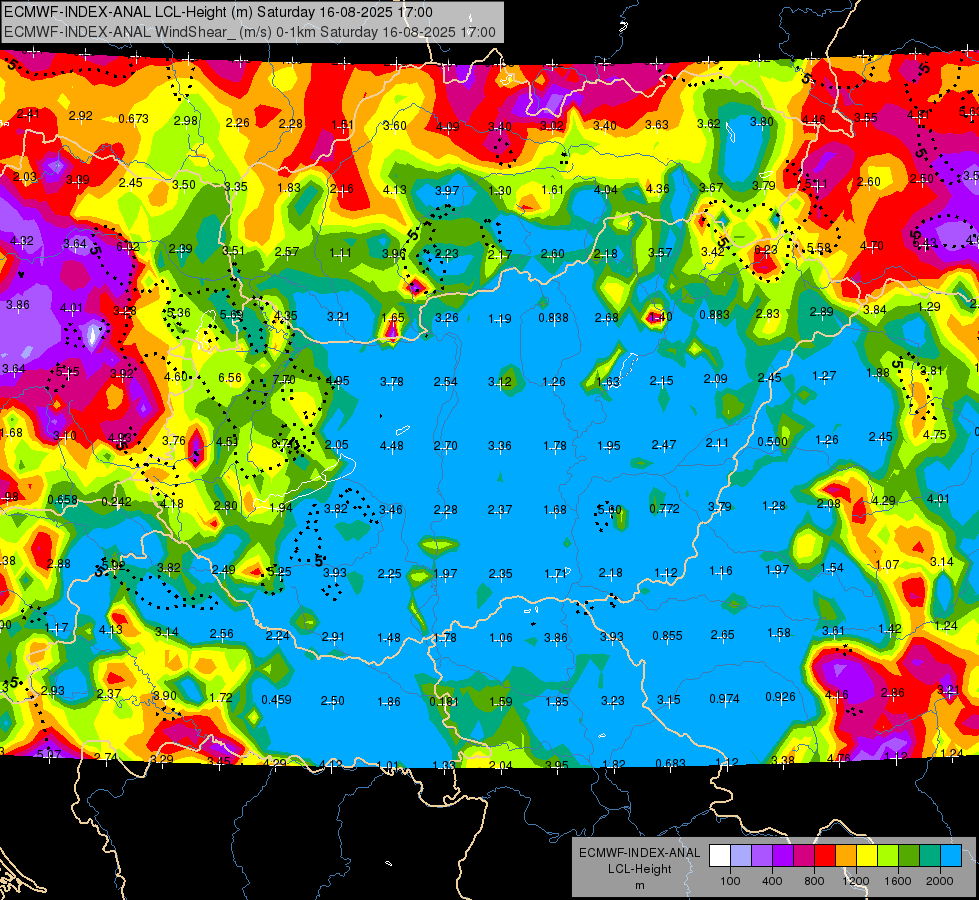Click the wind shear value 0.459

pos(277,700)
